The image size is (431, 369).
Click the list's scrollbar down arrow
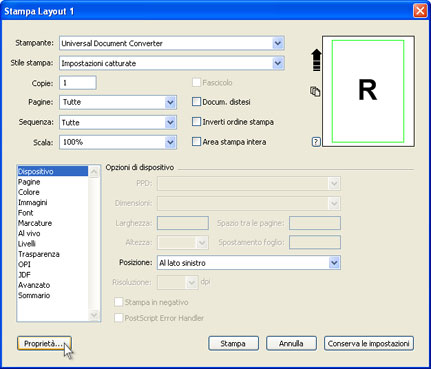tap(94, 315)
